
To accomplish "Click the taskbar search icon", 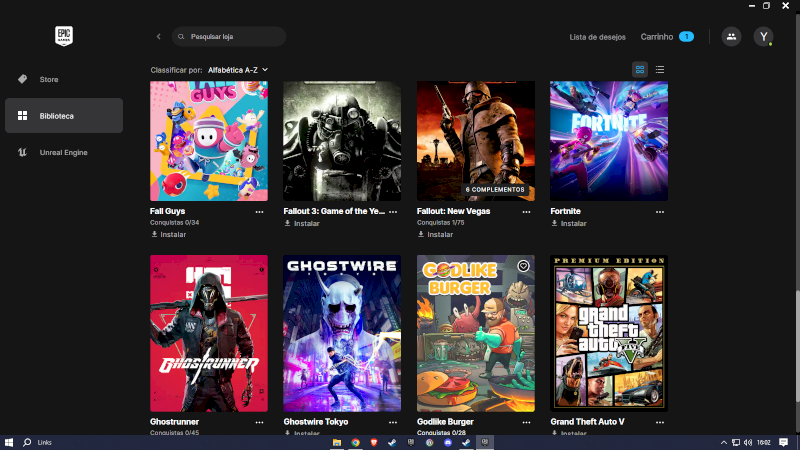I will tap(27, 442).
